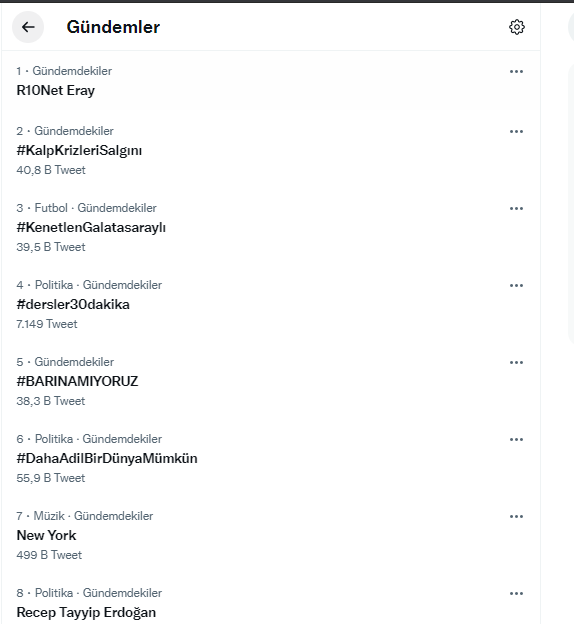
Task: Open more options for #BARINAMIYORUZ trend
Action: coord(516,363)
